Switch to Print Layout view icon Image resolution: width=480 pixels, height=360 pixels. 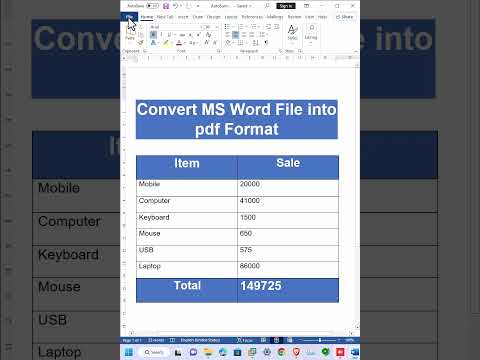click(276, 340)
